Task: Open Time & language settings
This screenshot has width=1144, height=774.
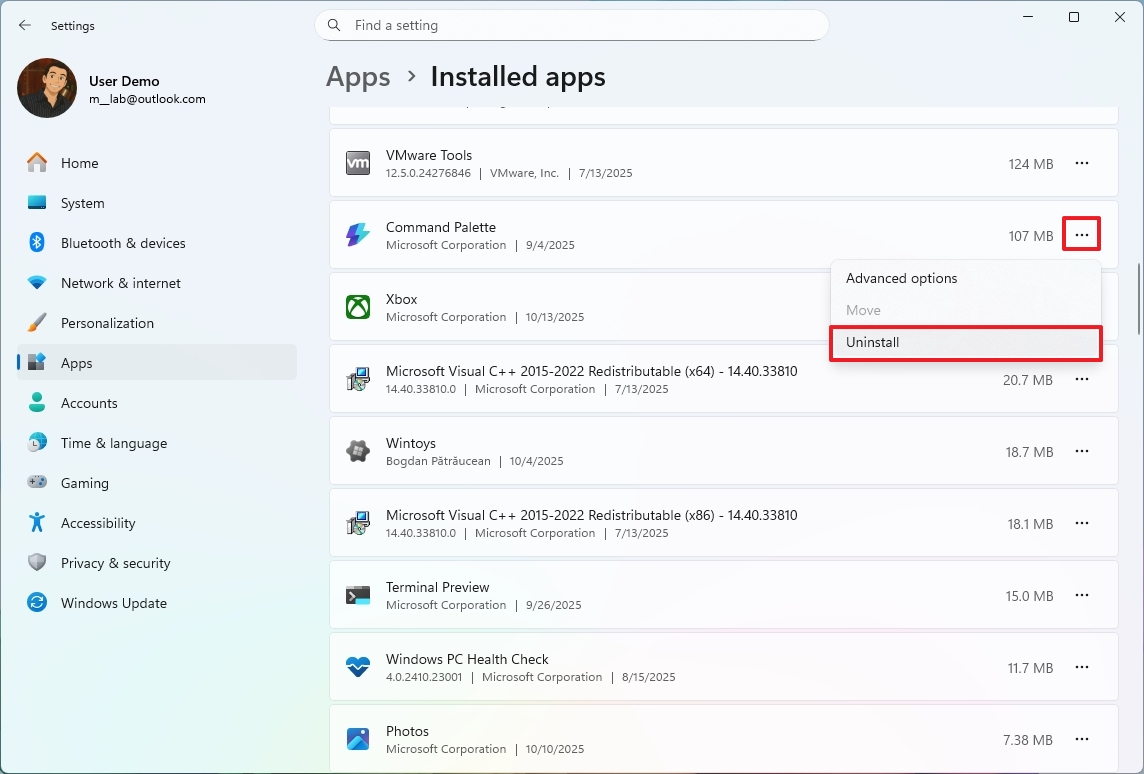Action: coord(112,443)
